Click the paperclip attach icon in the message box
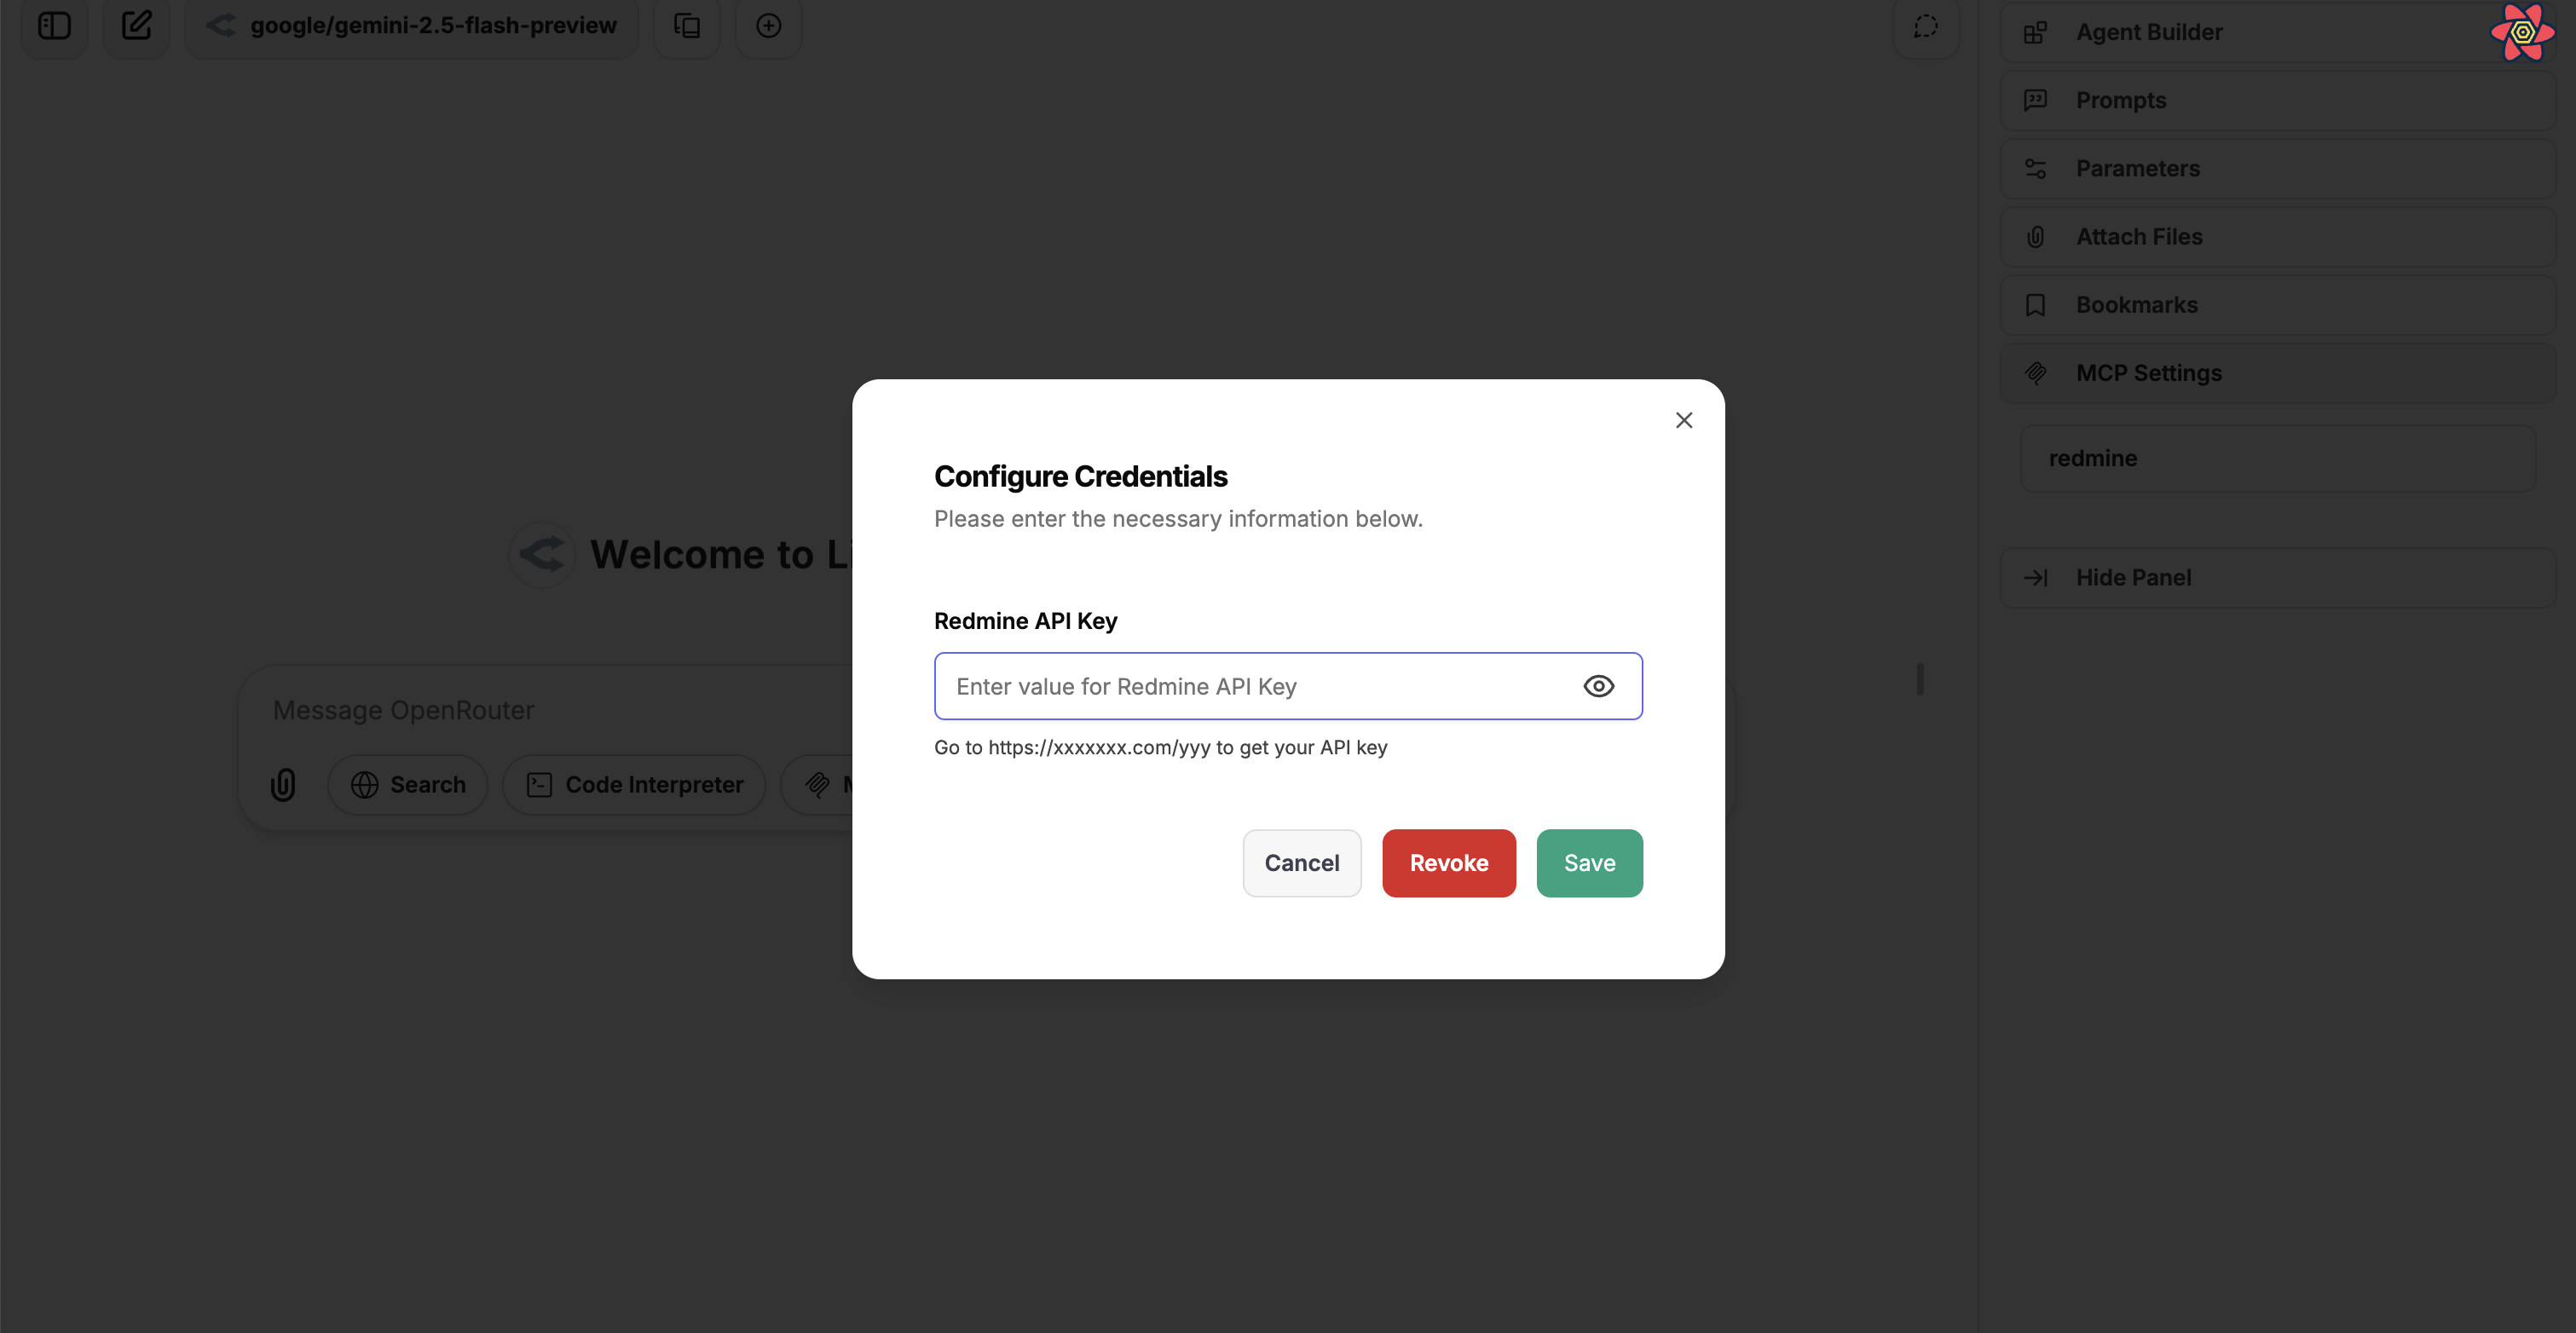The image size is (2576, 1333). tap(283, 785)
